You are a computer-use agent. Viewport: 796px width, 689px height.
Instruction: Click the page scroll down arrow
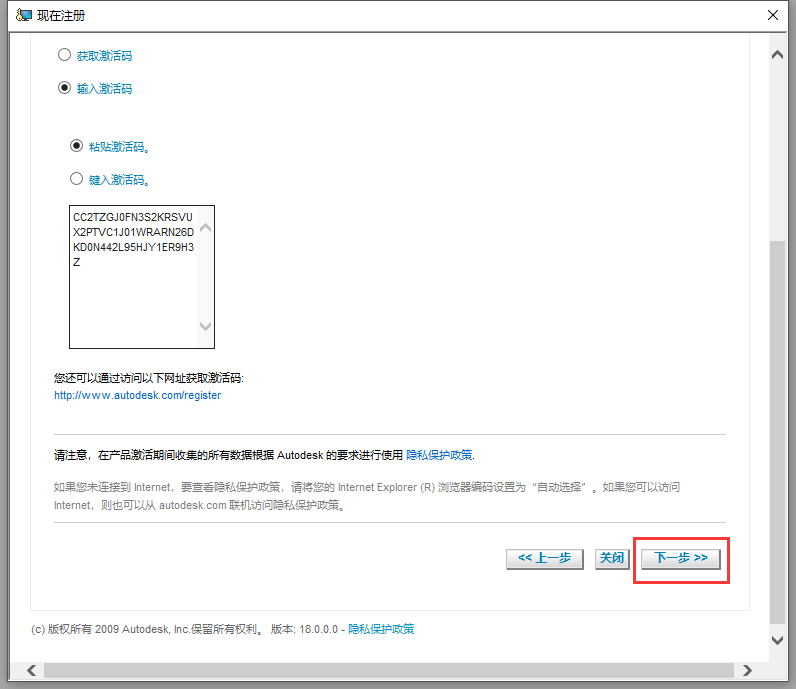pyautogui.click(x=777, y=640)
